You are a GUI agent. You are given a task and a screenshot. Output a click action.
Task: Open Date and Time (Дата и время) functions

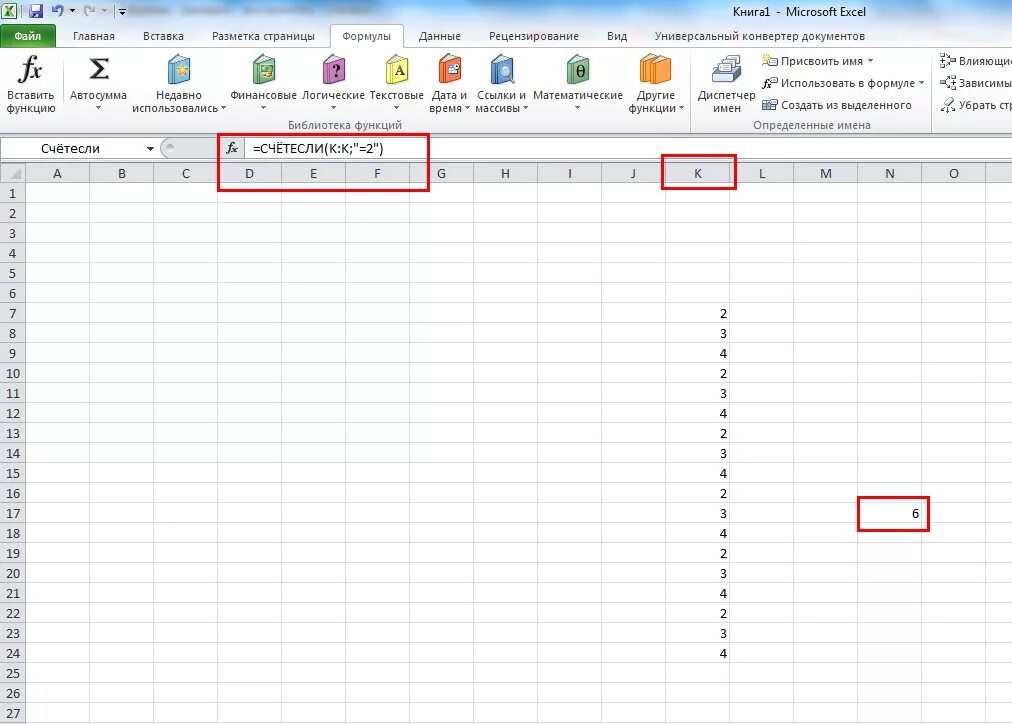tap(449, 84)
